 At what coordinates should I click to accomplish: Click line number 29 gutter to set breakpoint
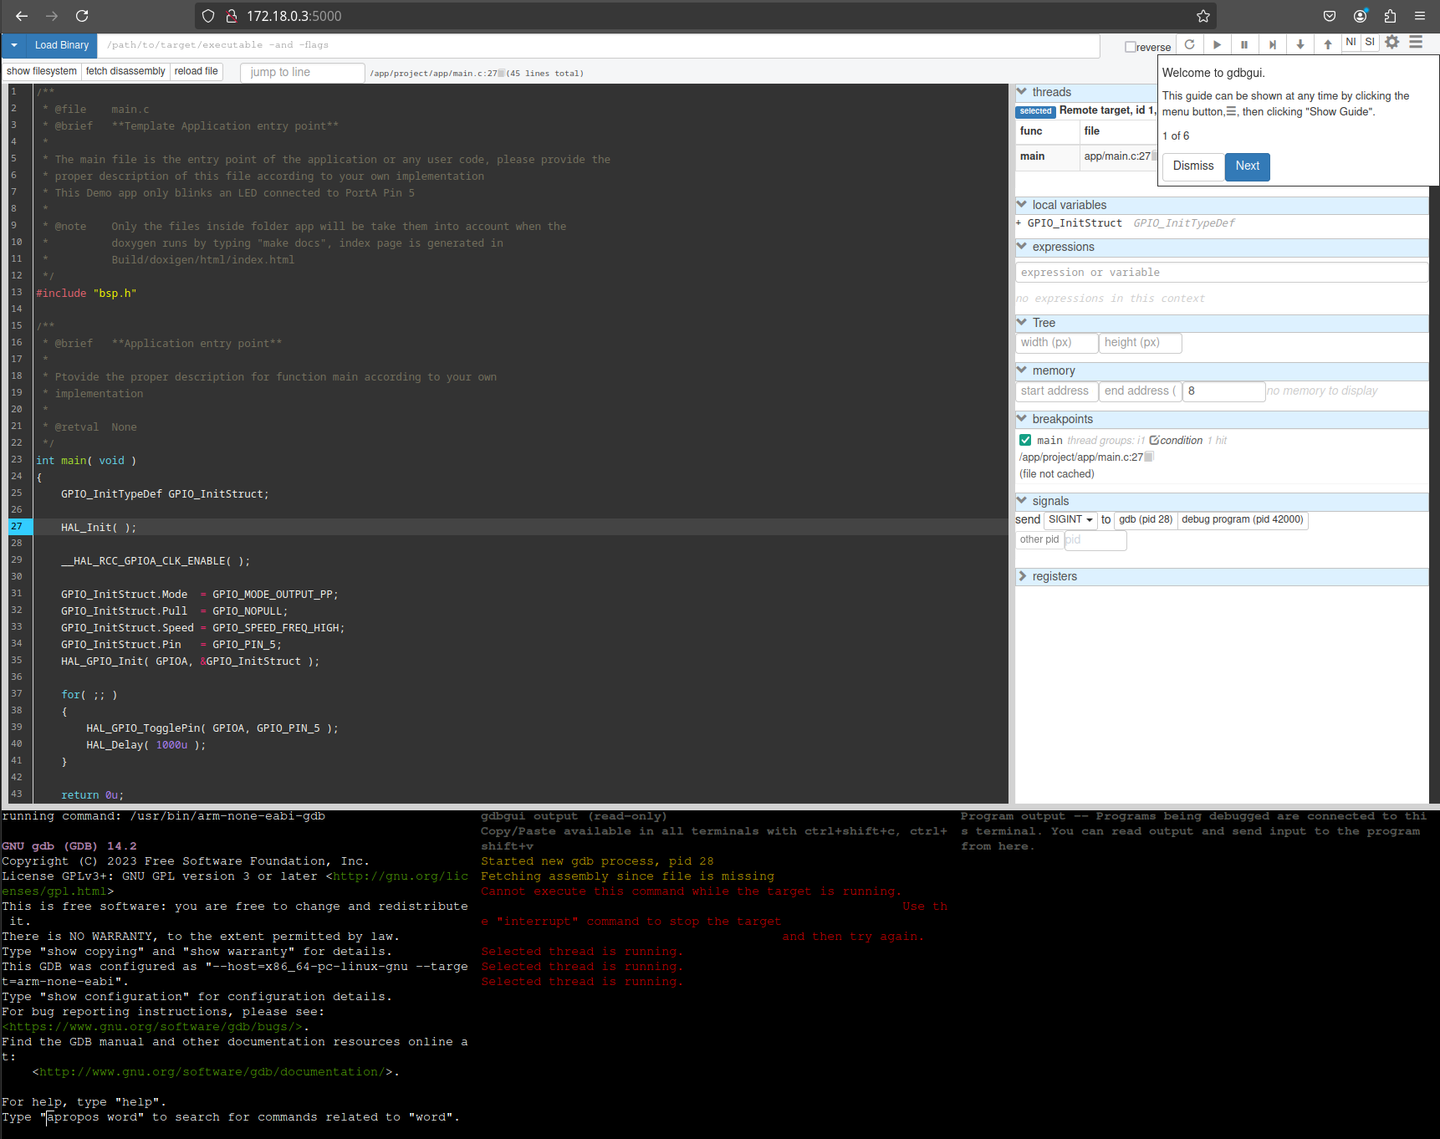click(17, 560)
